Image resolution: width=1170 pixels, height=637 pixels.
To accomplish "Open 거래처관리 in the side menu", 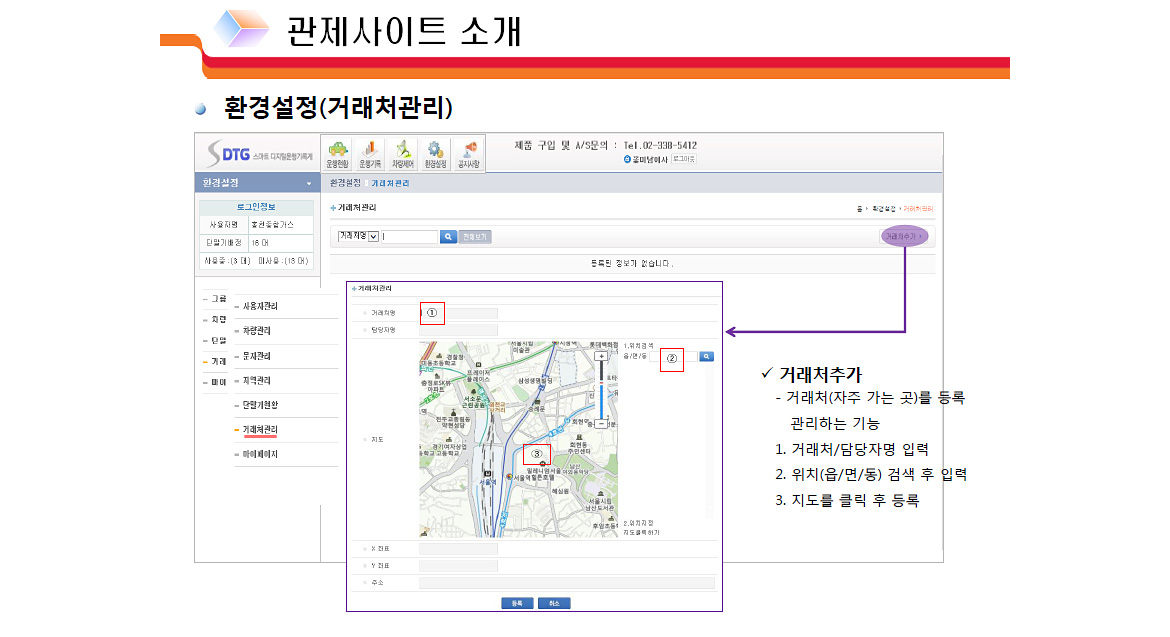I will [261, 429].
